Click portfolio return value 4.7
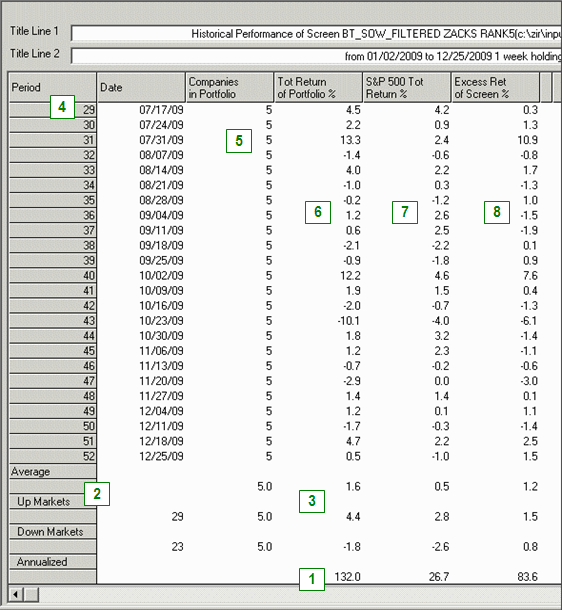The width and height of the screenshot is (562, 610). coord(353,441)
